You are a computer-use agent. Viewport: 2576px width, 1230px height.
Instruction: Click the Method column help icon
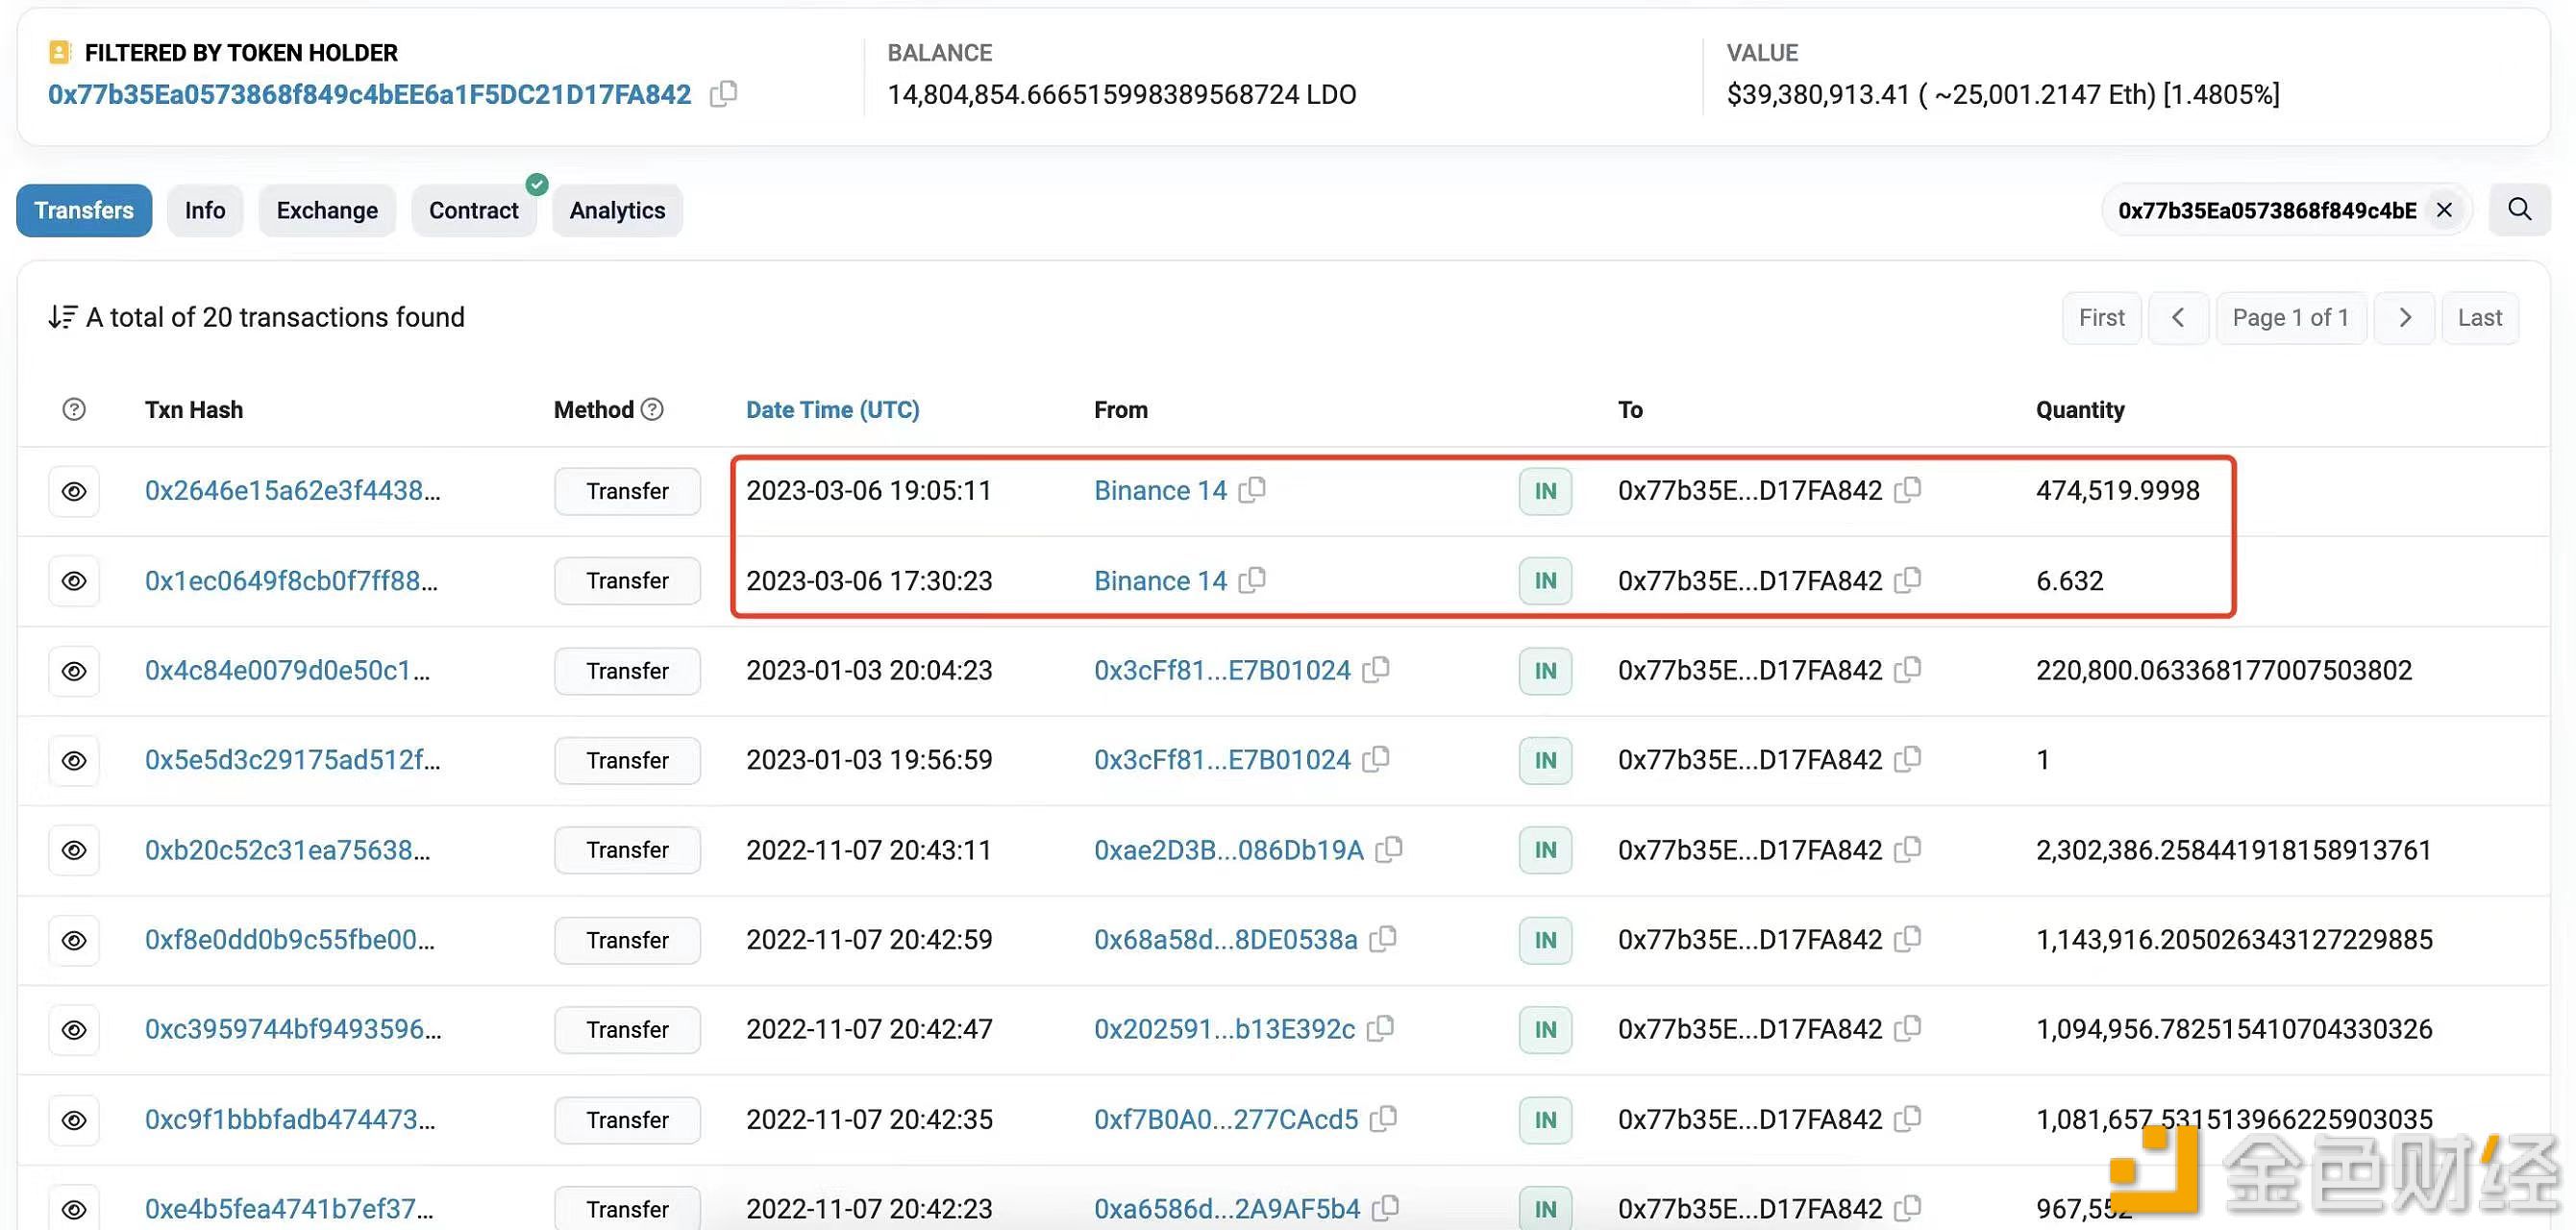(652, 409)
